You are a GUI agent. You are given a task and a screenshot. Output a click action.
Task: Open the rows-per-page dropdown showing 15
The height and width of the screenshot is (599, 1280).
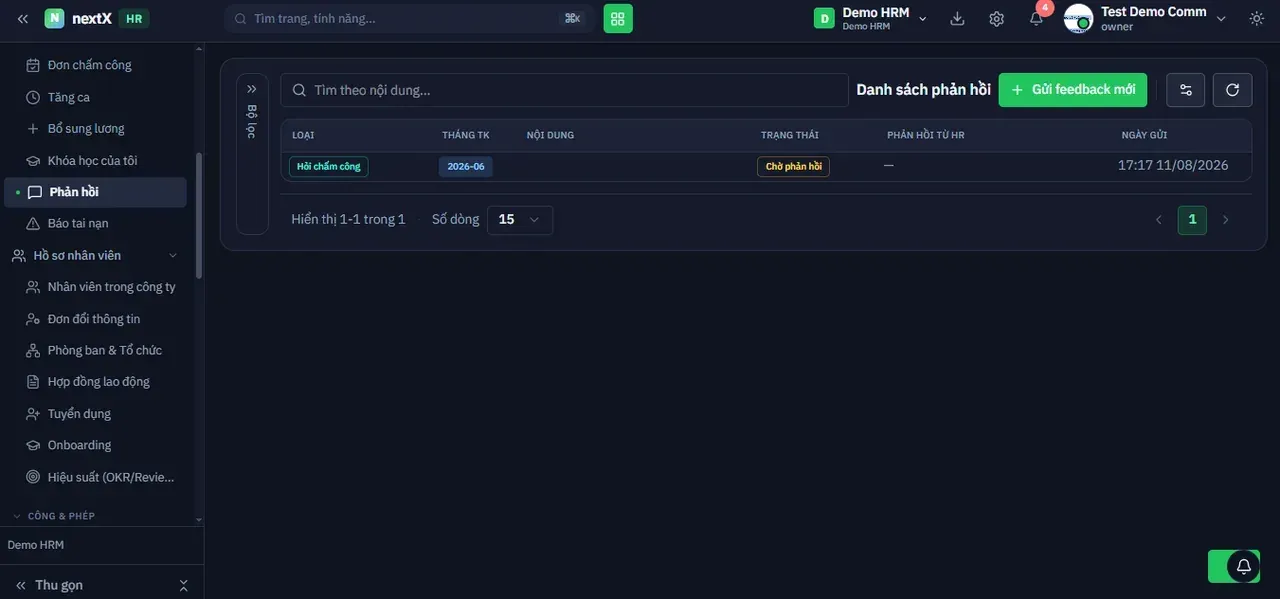click(x=520, y=220)
